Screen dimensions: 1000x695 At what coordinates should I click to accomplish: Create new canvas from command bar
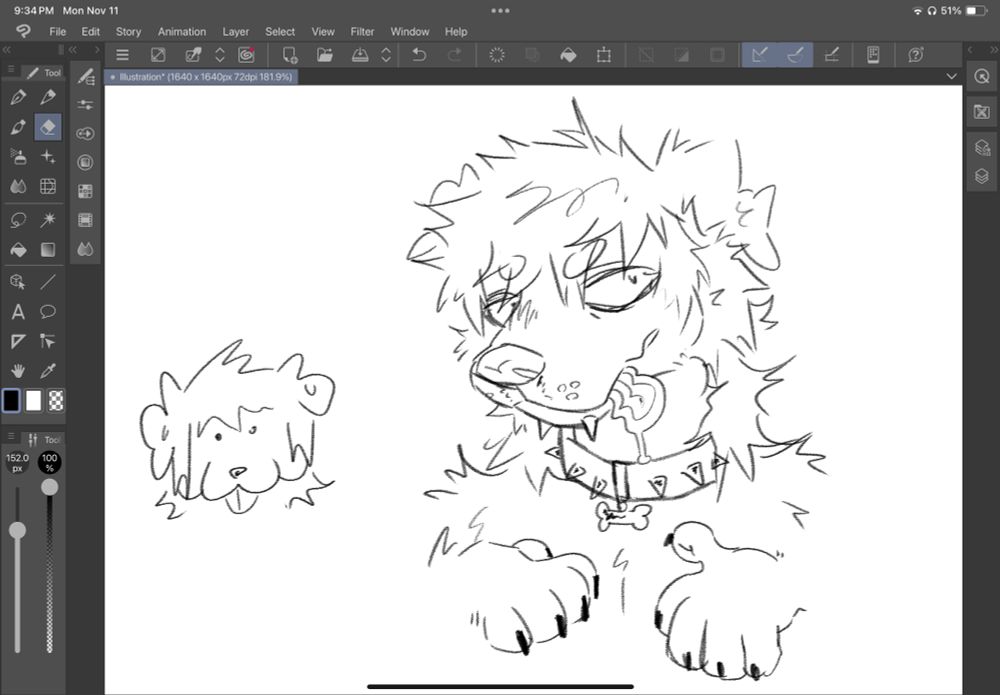(290, 55)
